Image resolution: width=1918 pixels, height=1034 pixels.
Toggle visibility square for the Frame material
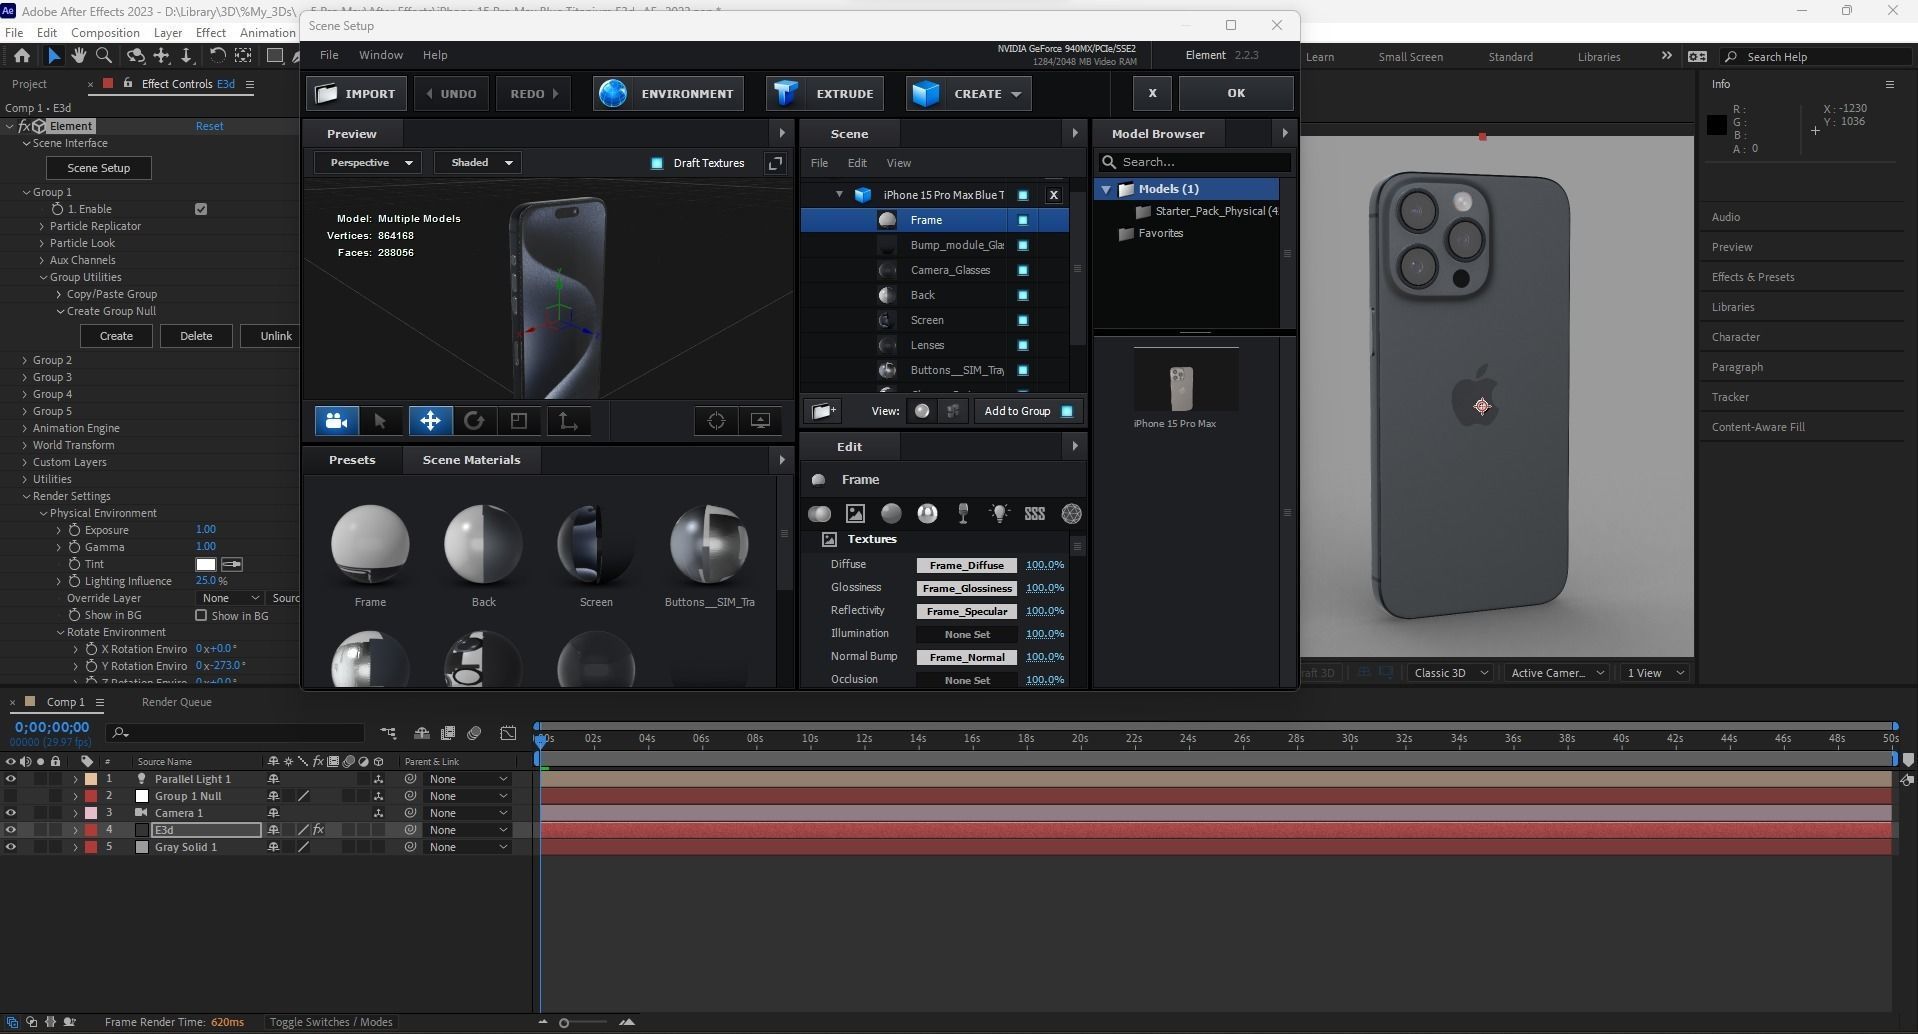[1023, 220]
